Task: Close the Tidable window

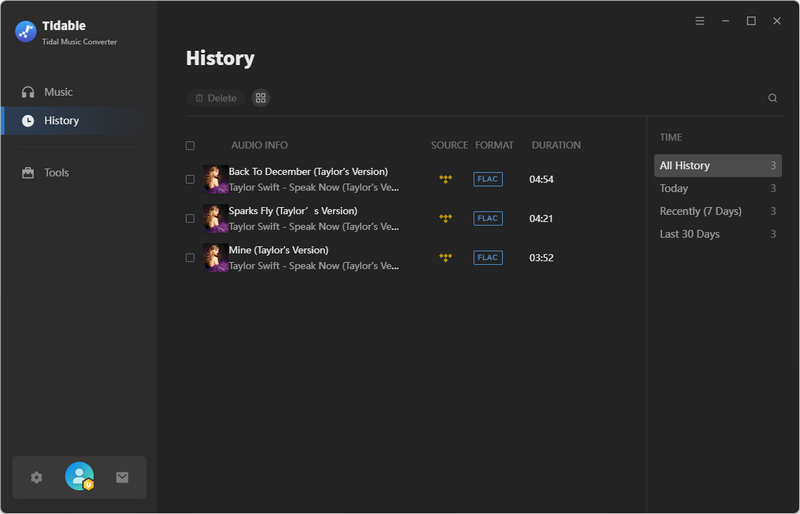Action: (x=777, y=21)
